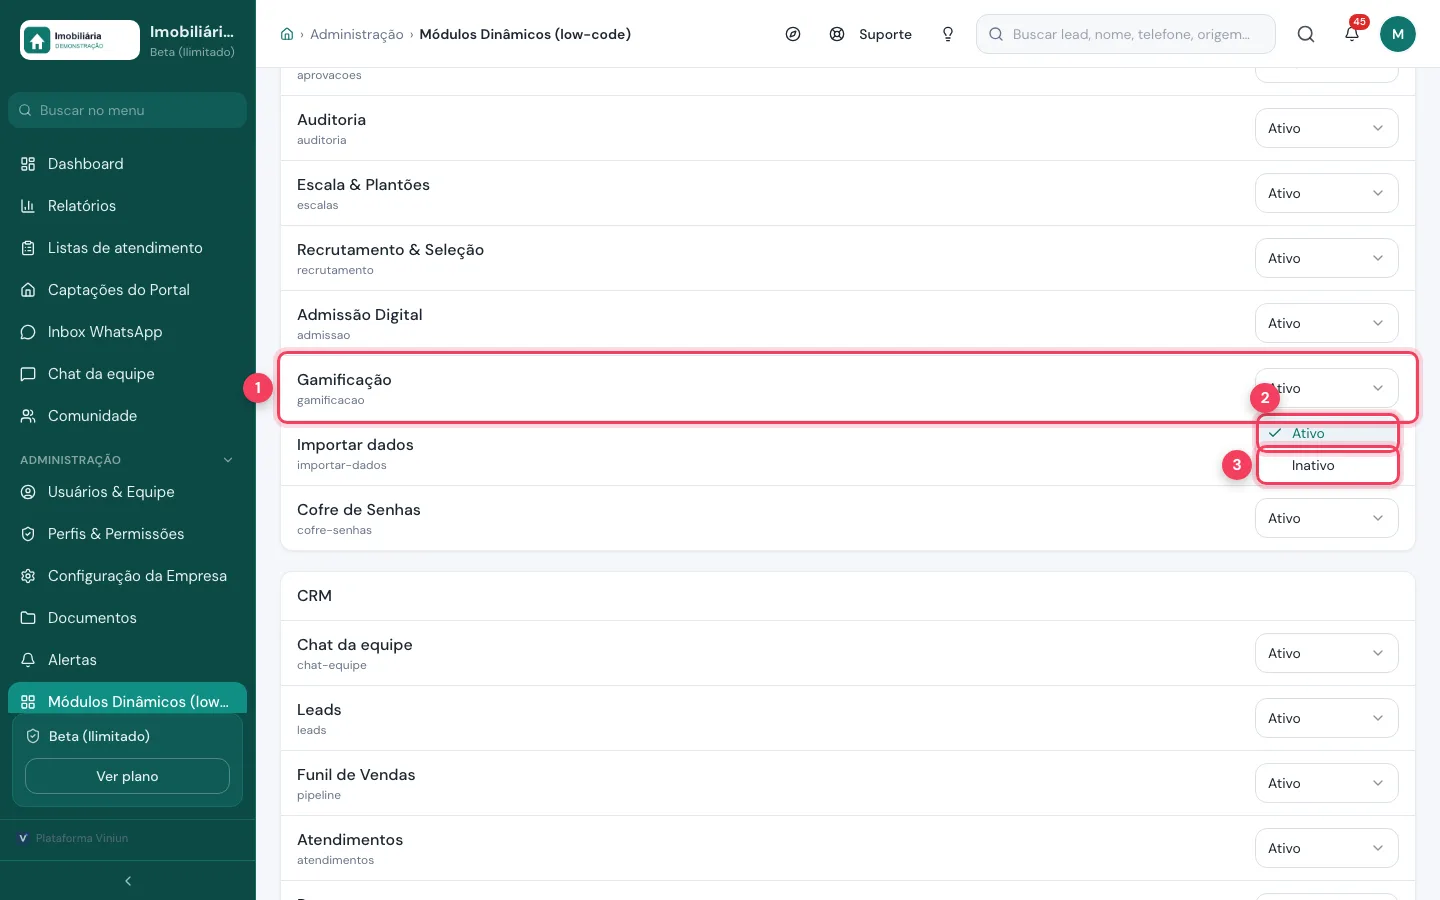Image resolution: width=1440 pixels, height=900 pixels.
Task: Open Chat da equipe in the sidebar
Action: pos(127,374)
